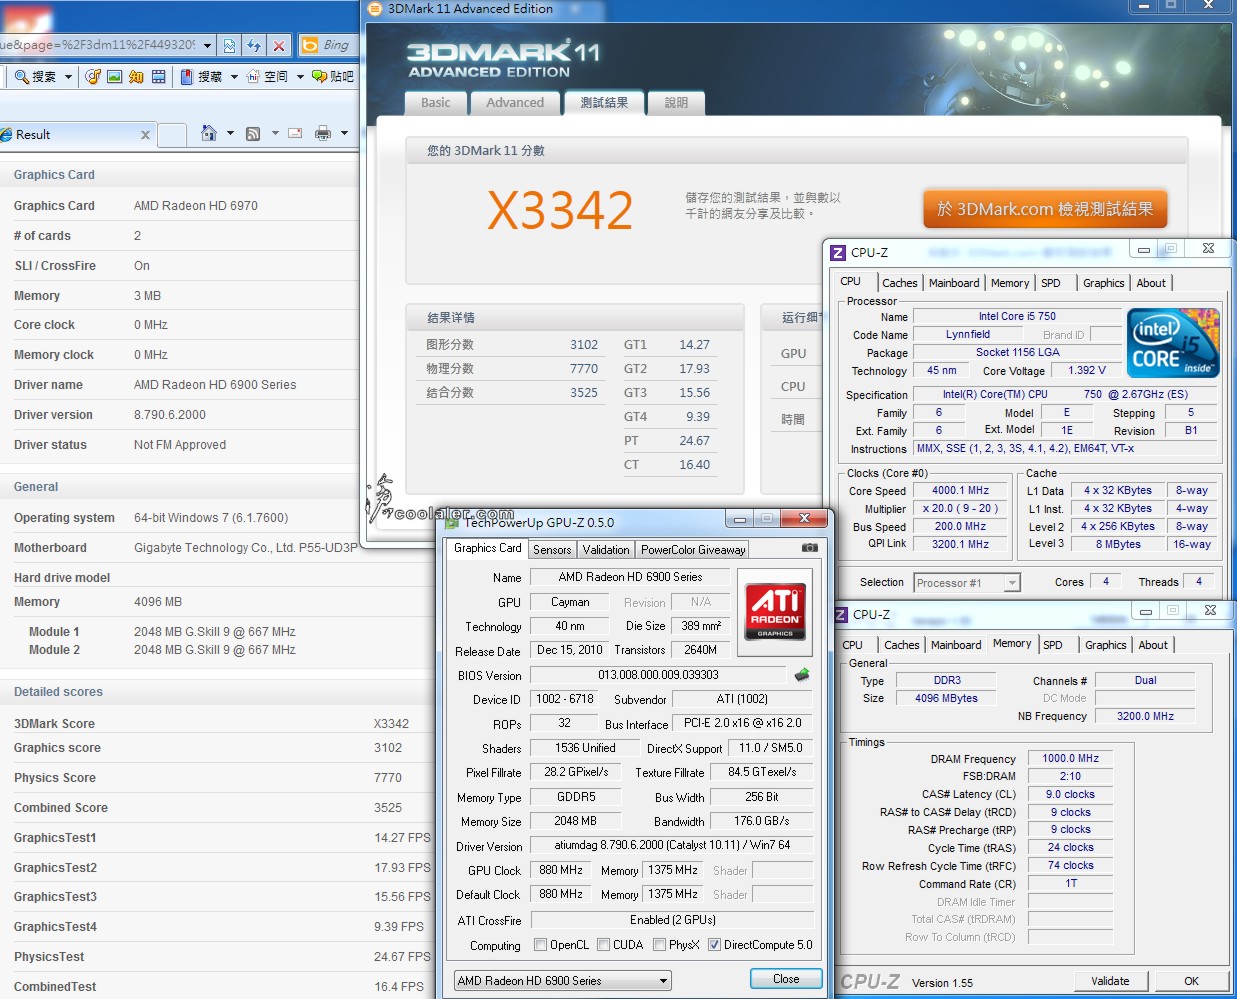Open the PowerColor Giveaway tab in GPU-Z

click(x=693, y=550)
